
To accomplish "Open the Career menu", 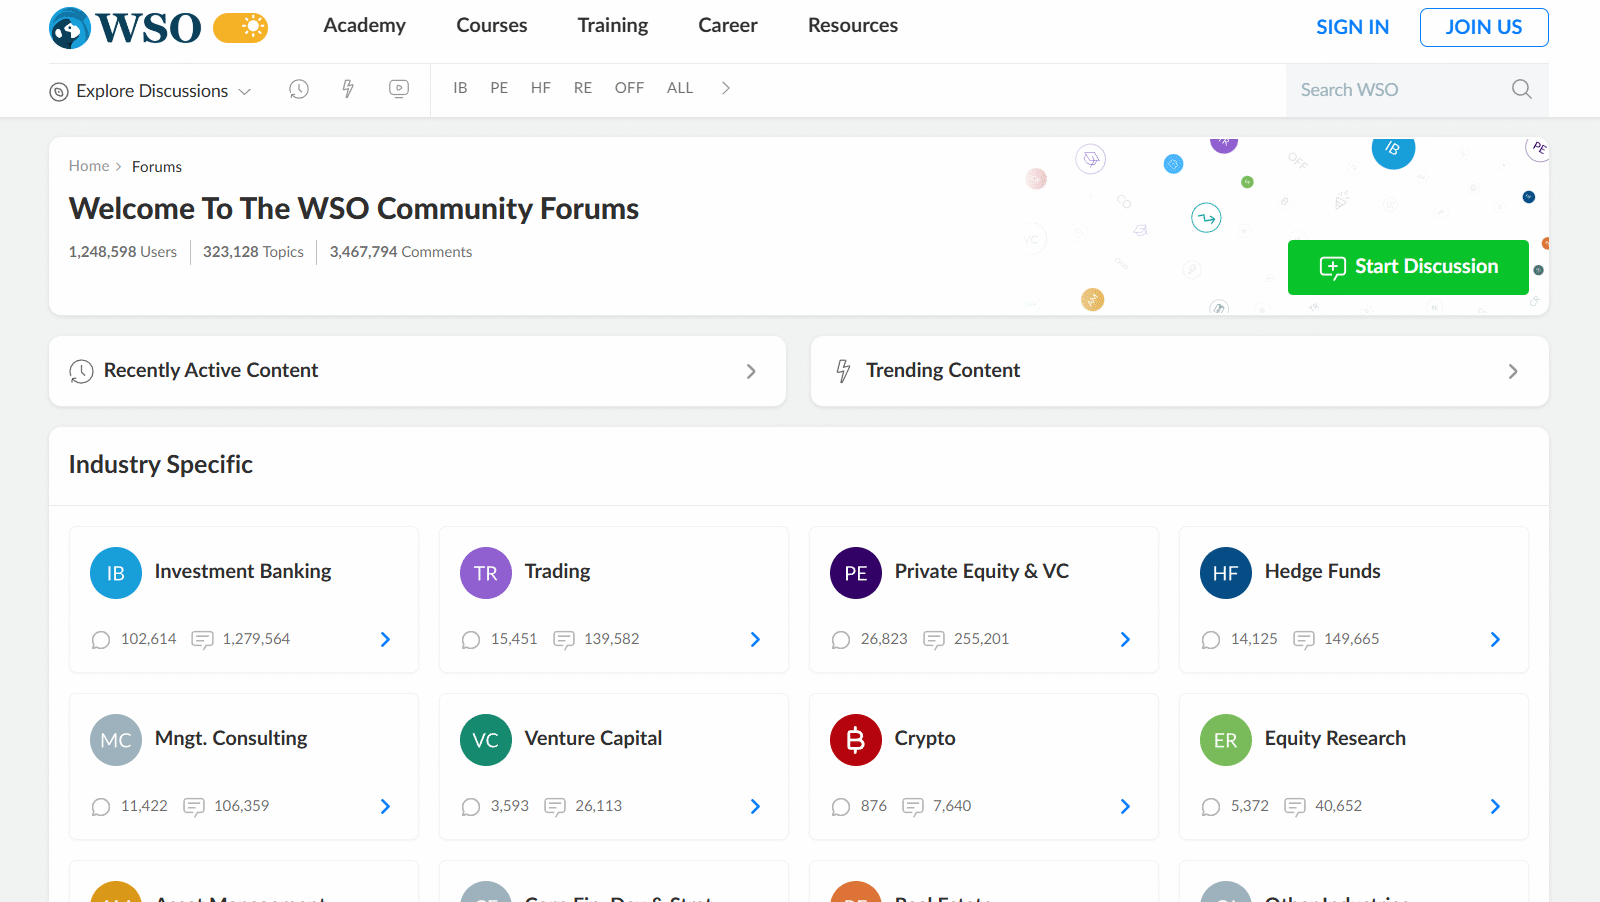I will (x=728, y=25).
